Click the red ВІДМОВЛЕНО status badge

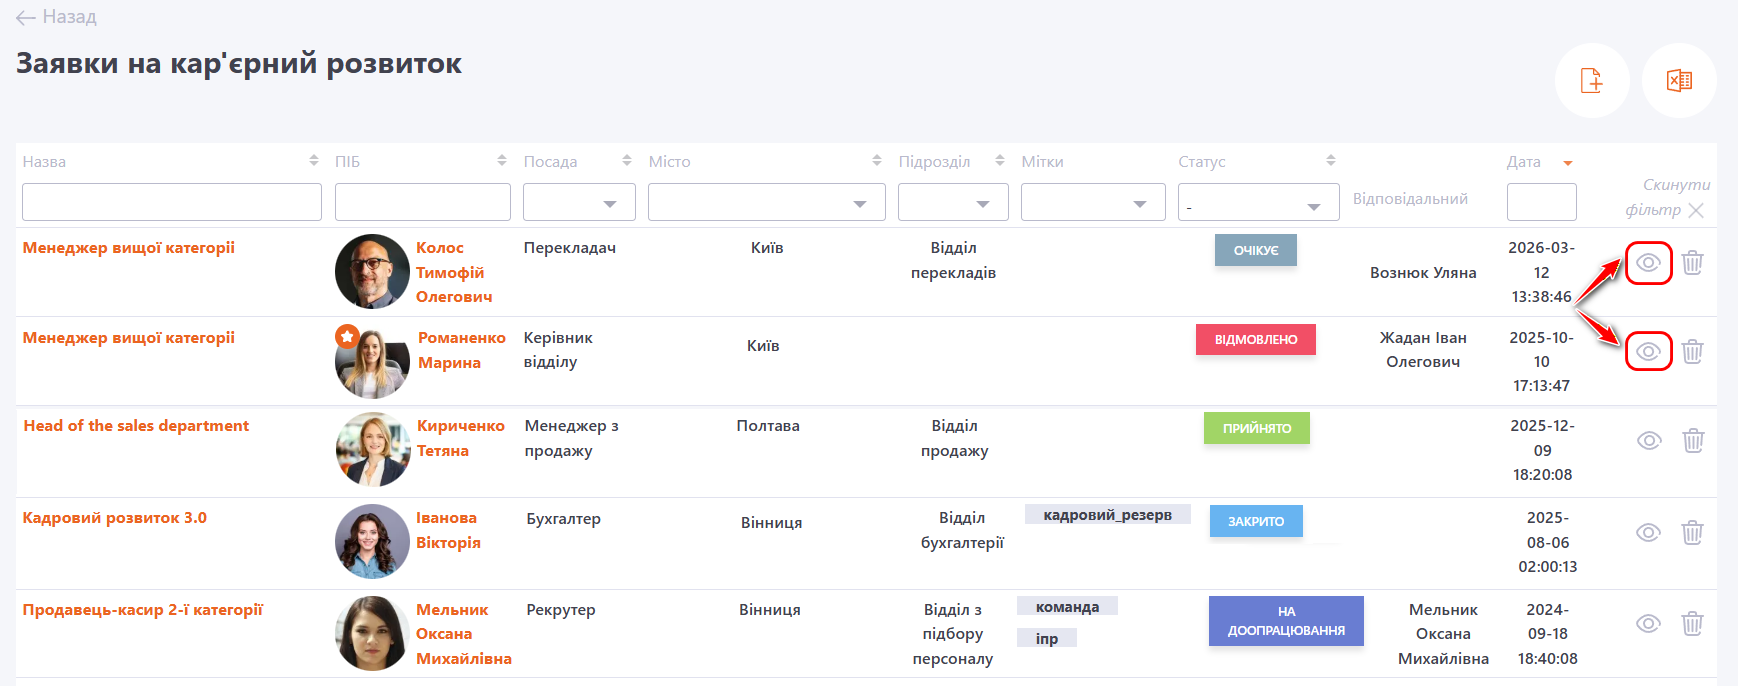point(1255,340)
